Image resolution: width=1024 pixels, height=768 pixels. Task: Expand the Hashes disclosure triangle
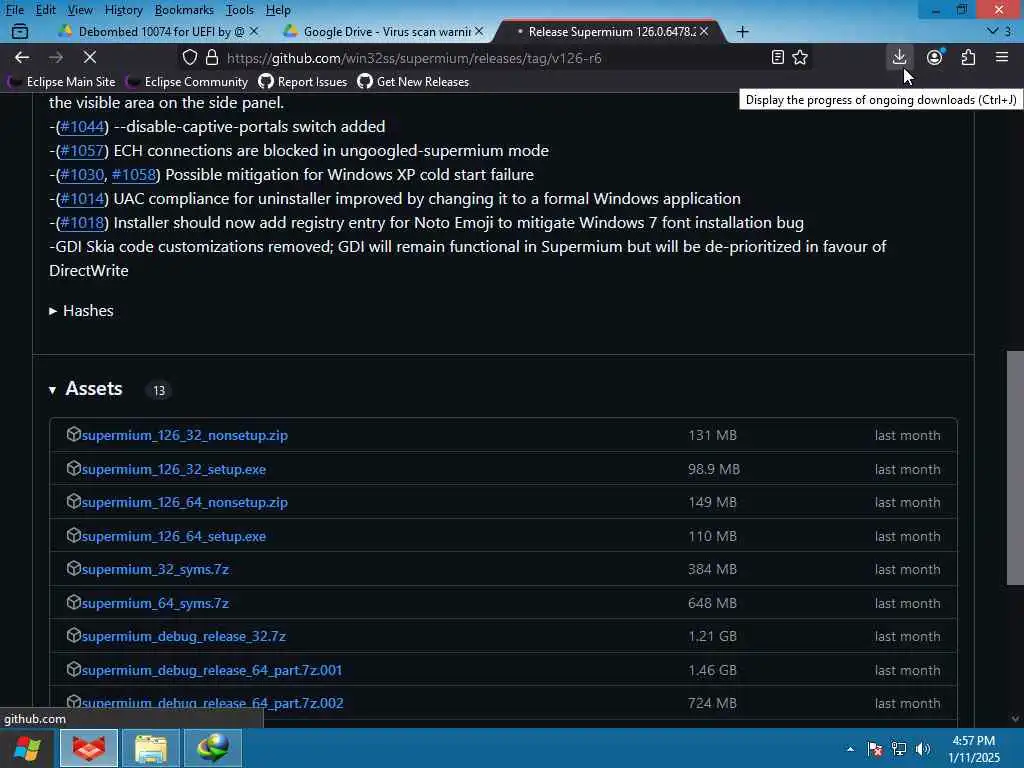tap(53, 311)
